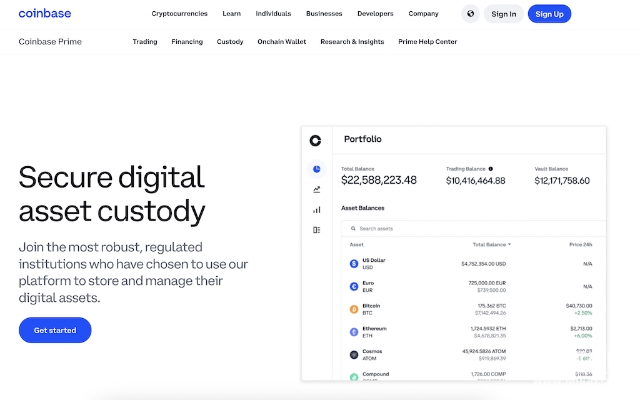Click the 45,924.5826 ATOM balance

click(x=484, y=351)
